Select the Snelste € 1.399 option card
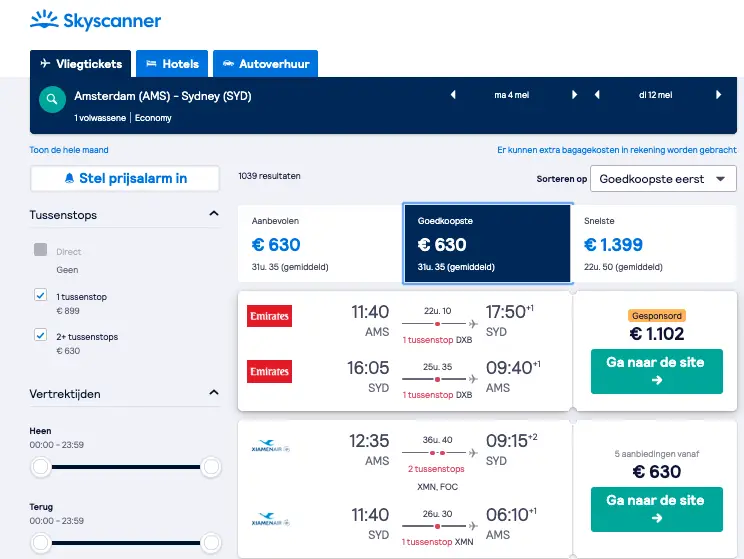Image resolution: width=744 pixels, height=559 pixels. click(x=654, y=244)
